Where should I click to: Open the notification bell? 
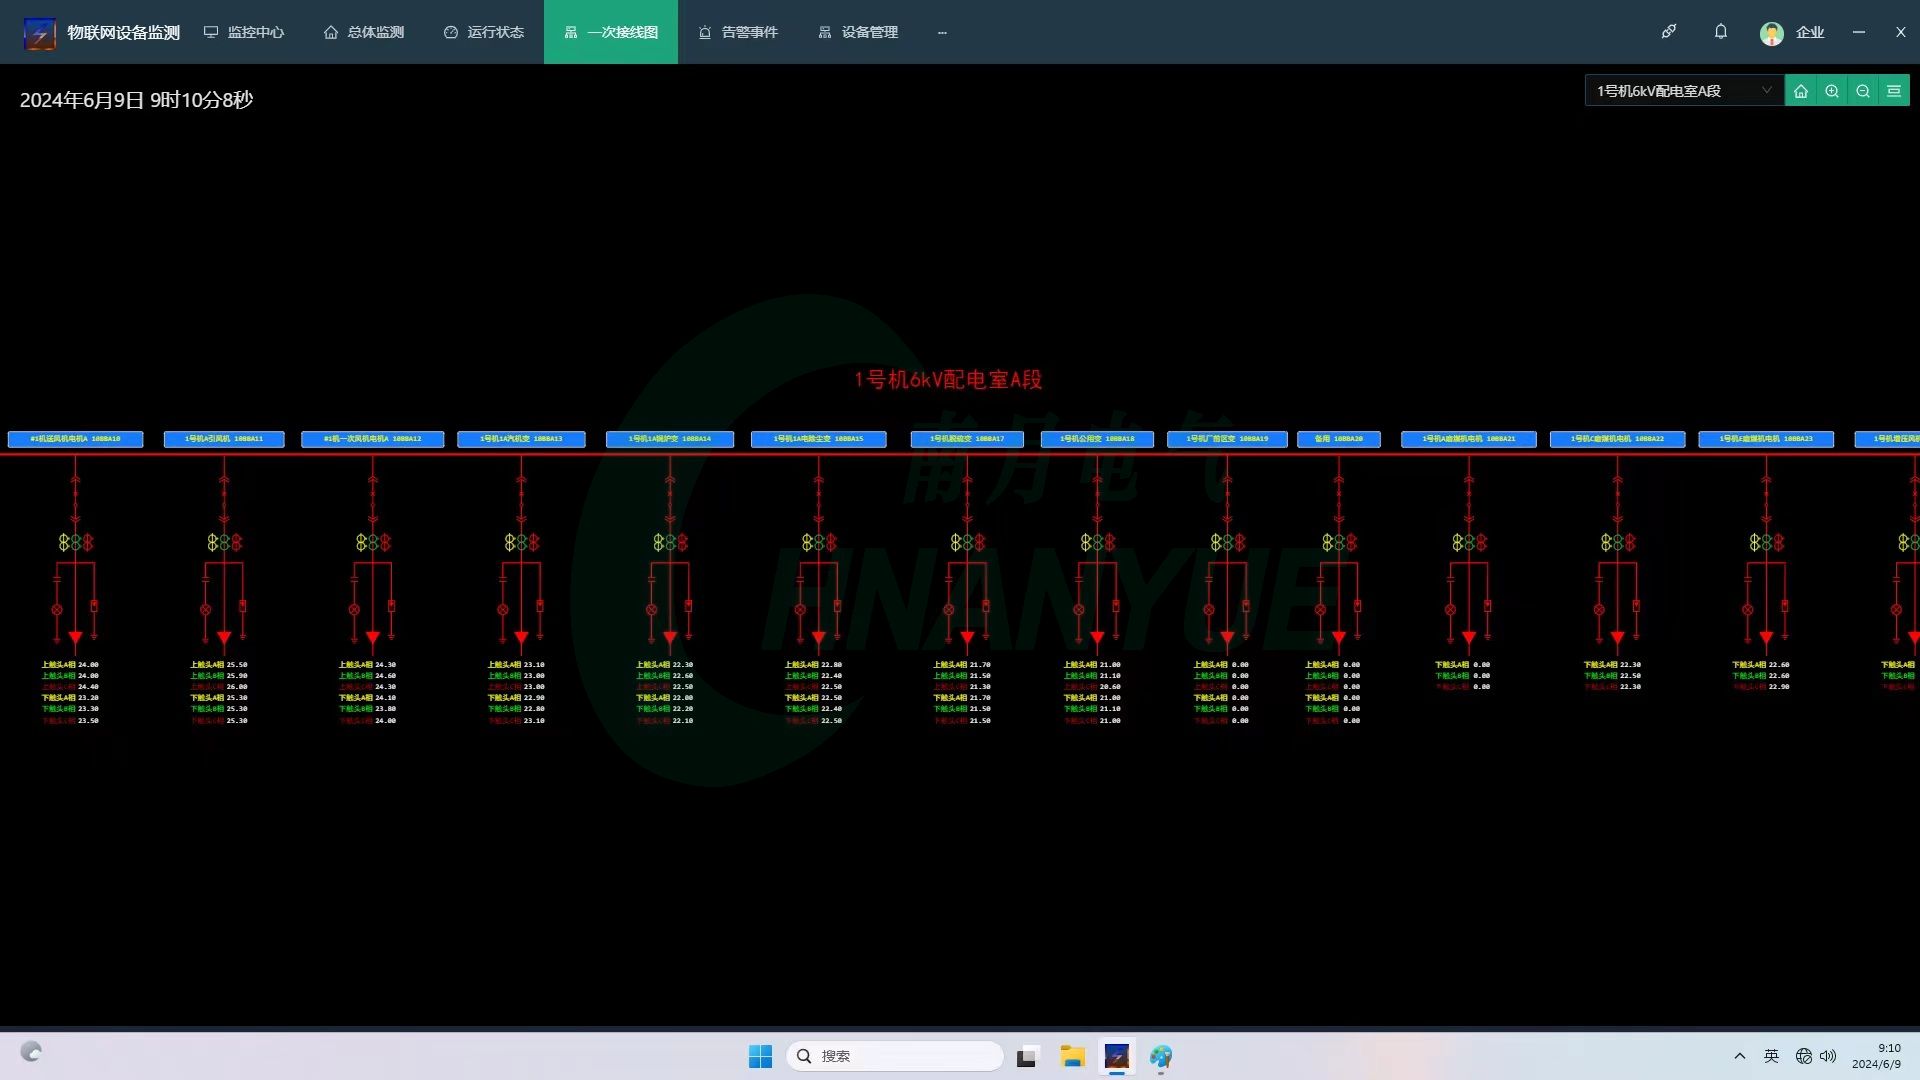tap(1721, 32)
